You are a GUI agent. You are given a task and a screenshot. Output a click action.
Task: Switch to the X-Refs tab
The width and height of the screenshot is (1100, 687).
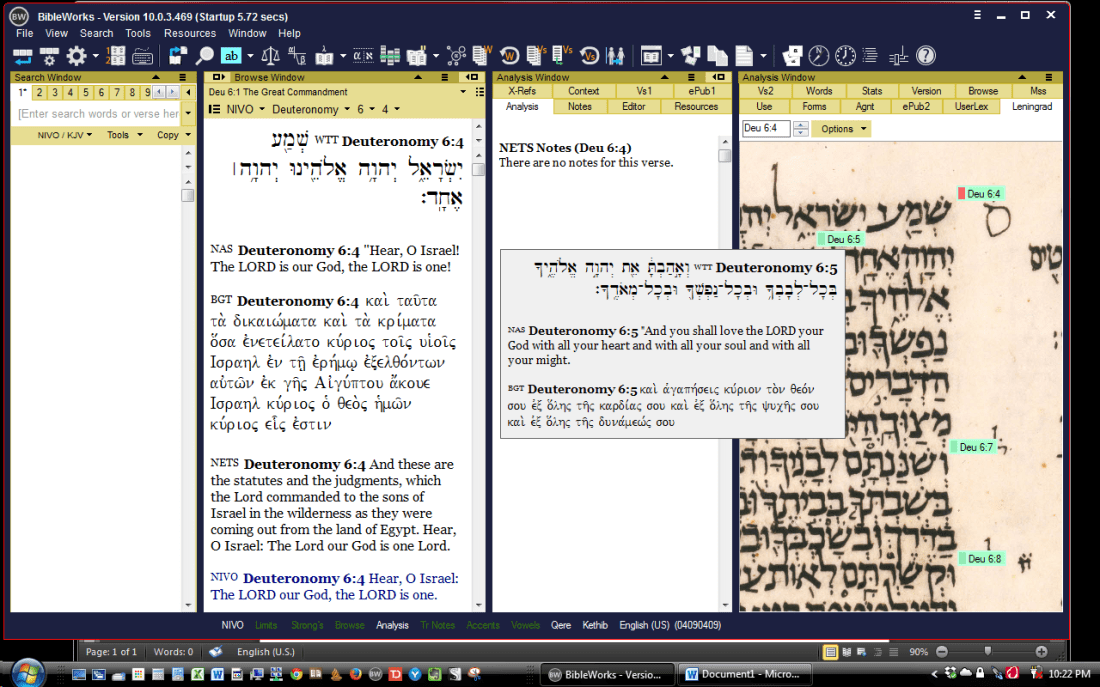pyautogui.click(x=521, y=91)
